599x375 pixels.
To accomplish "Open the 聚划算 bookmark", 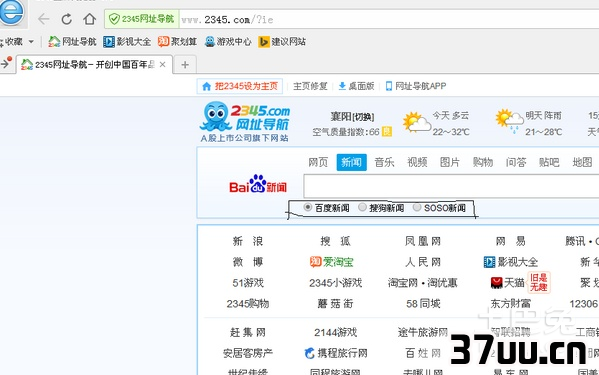I will pos(178,42).
